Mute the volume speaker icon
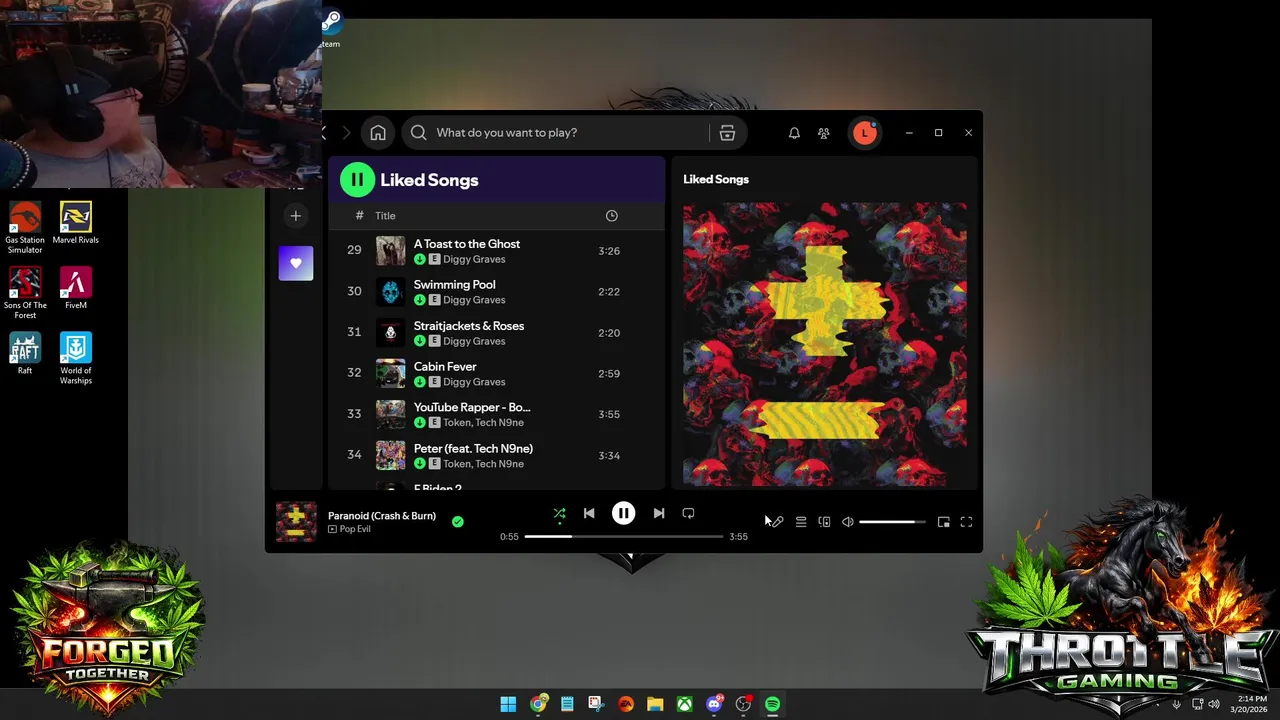Image resolution: width=1280 pixels, height=720 pixels. [x=848, y=522]
